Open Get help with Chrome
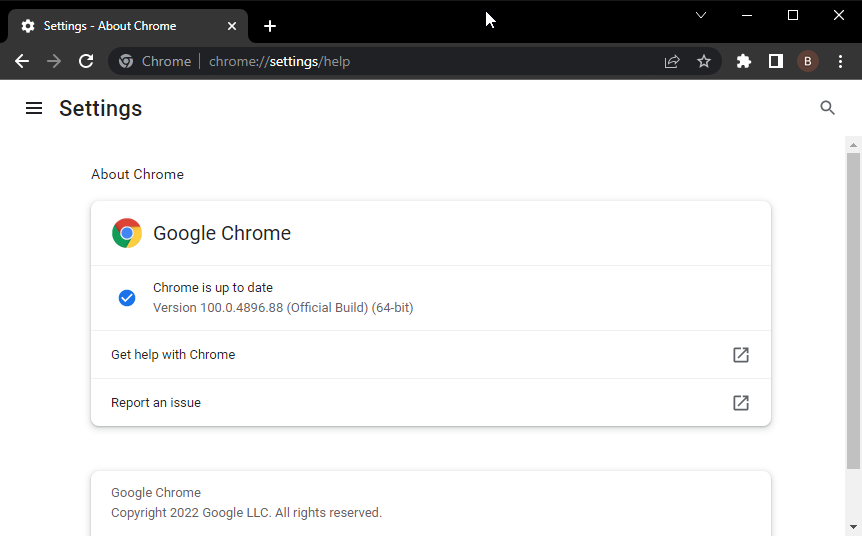This screenshot has width=862, height=536. (430, 355)
